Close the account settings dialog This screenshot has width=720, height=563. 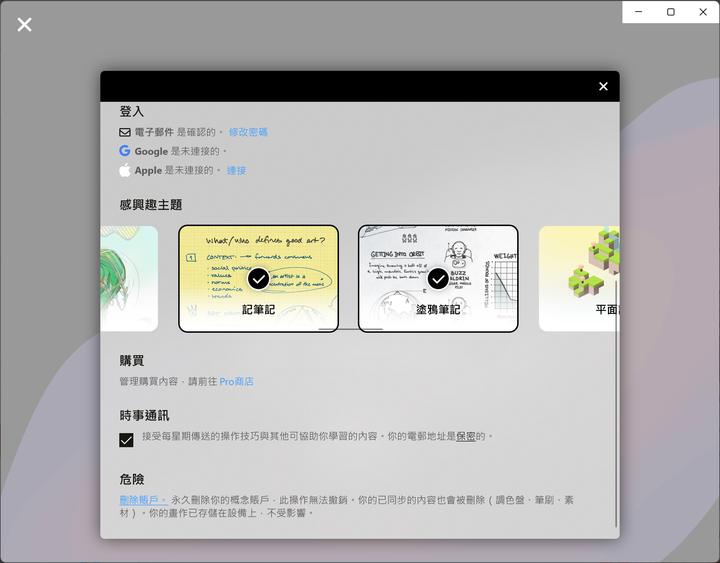tap(603, 86)
